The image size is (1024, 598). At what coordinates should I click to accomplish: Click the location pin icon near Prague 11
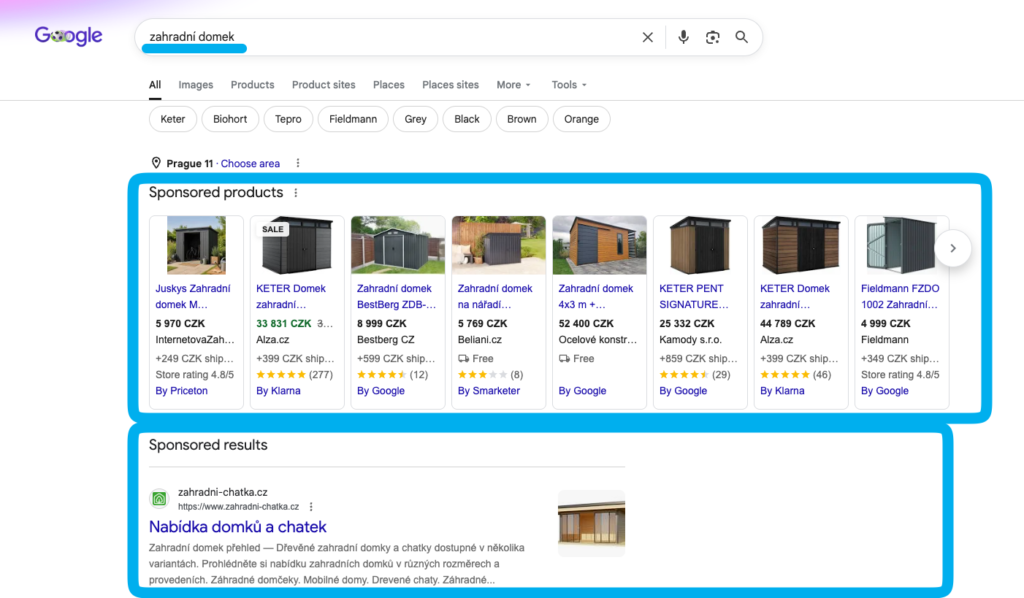point(156,163)
